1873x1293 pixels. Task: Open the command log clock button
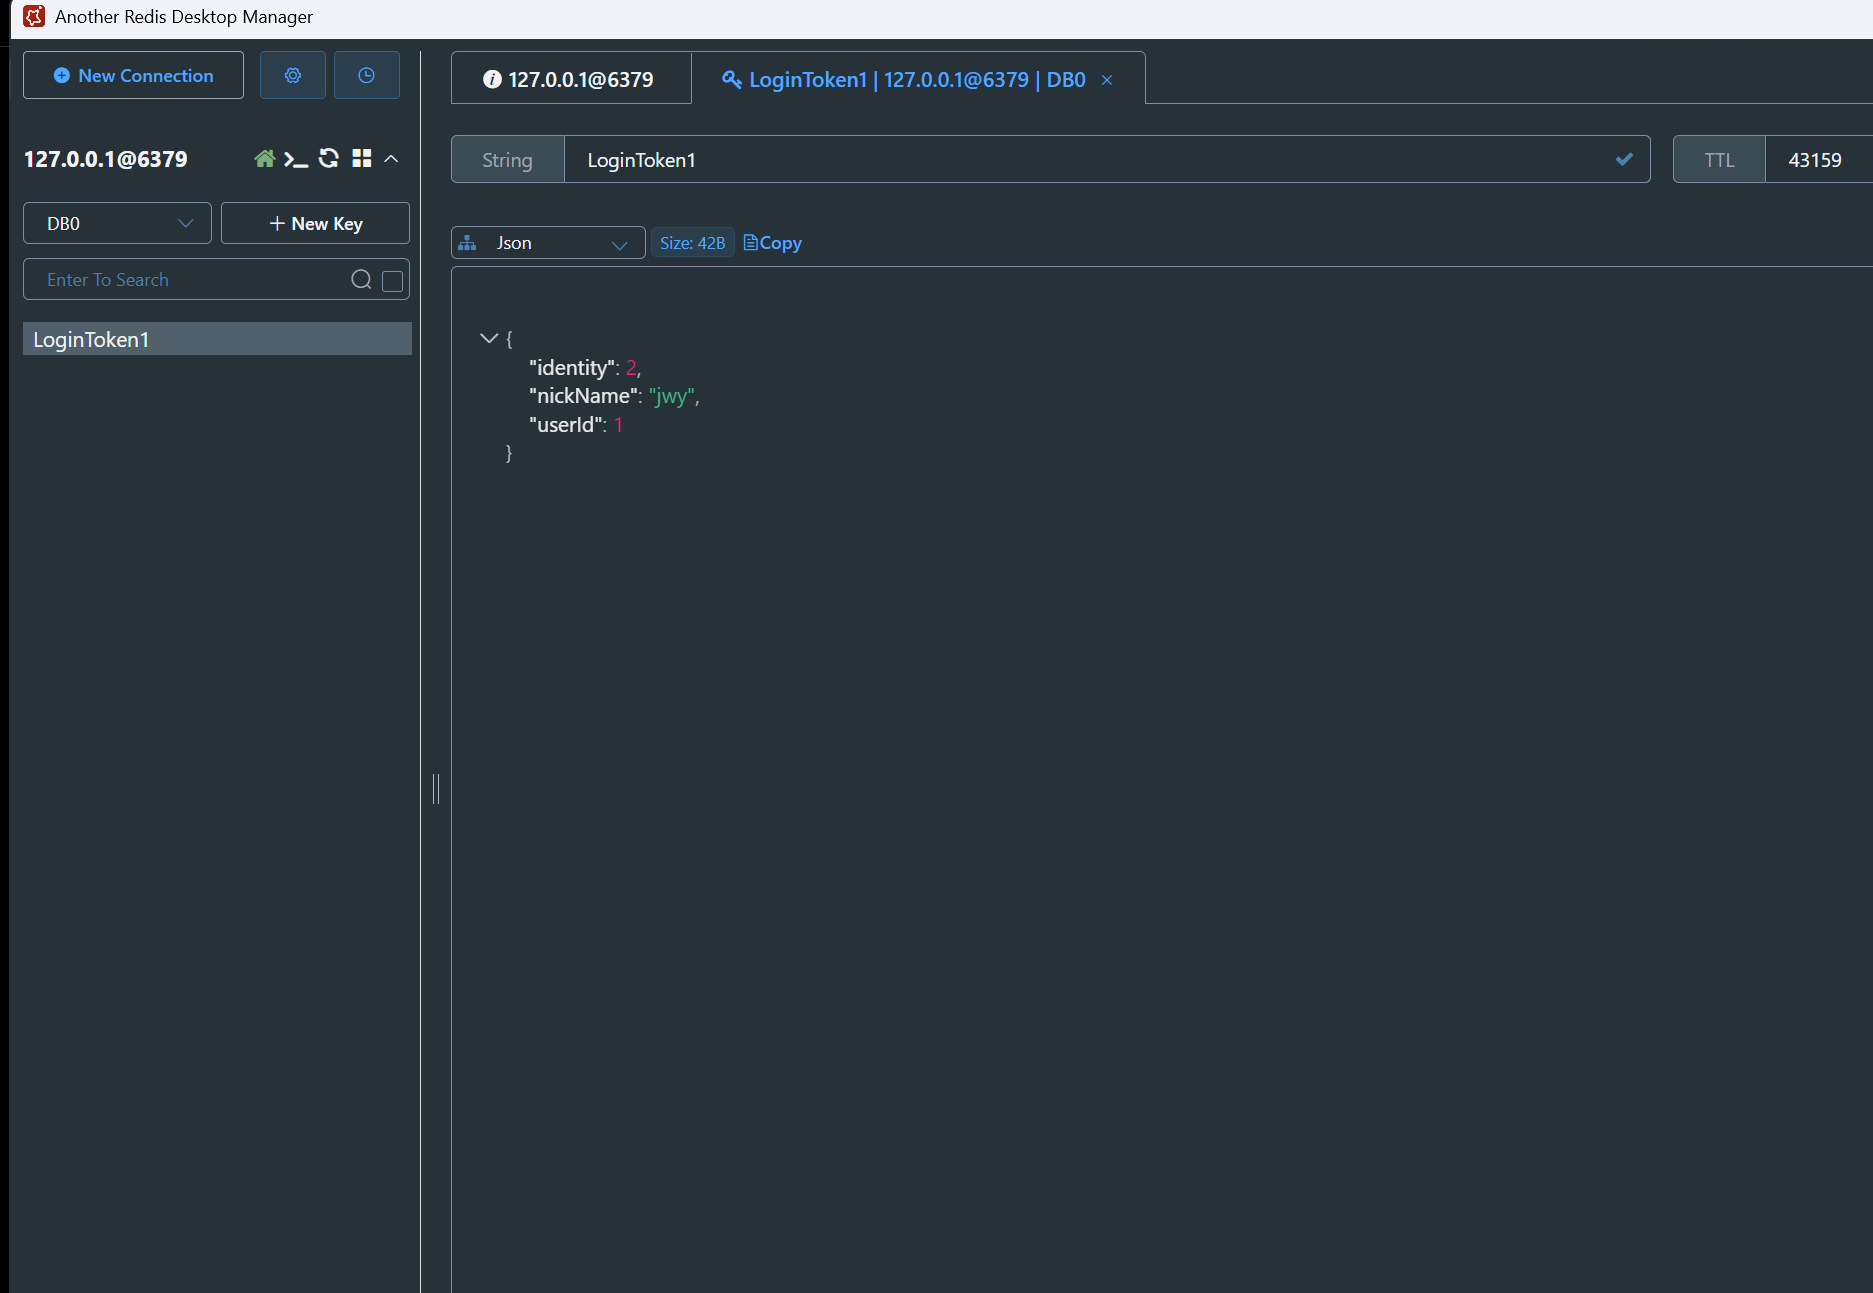click(x=367, y=76)
